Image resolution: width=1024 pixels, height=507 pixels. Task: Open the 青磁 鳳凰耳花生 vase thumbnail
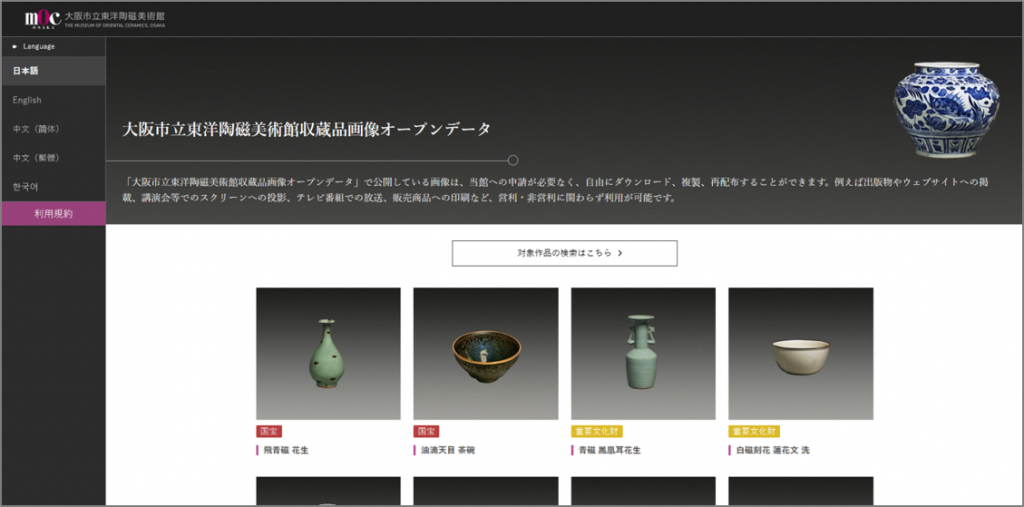(x=643, y=353)
